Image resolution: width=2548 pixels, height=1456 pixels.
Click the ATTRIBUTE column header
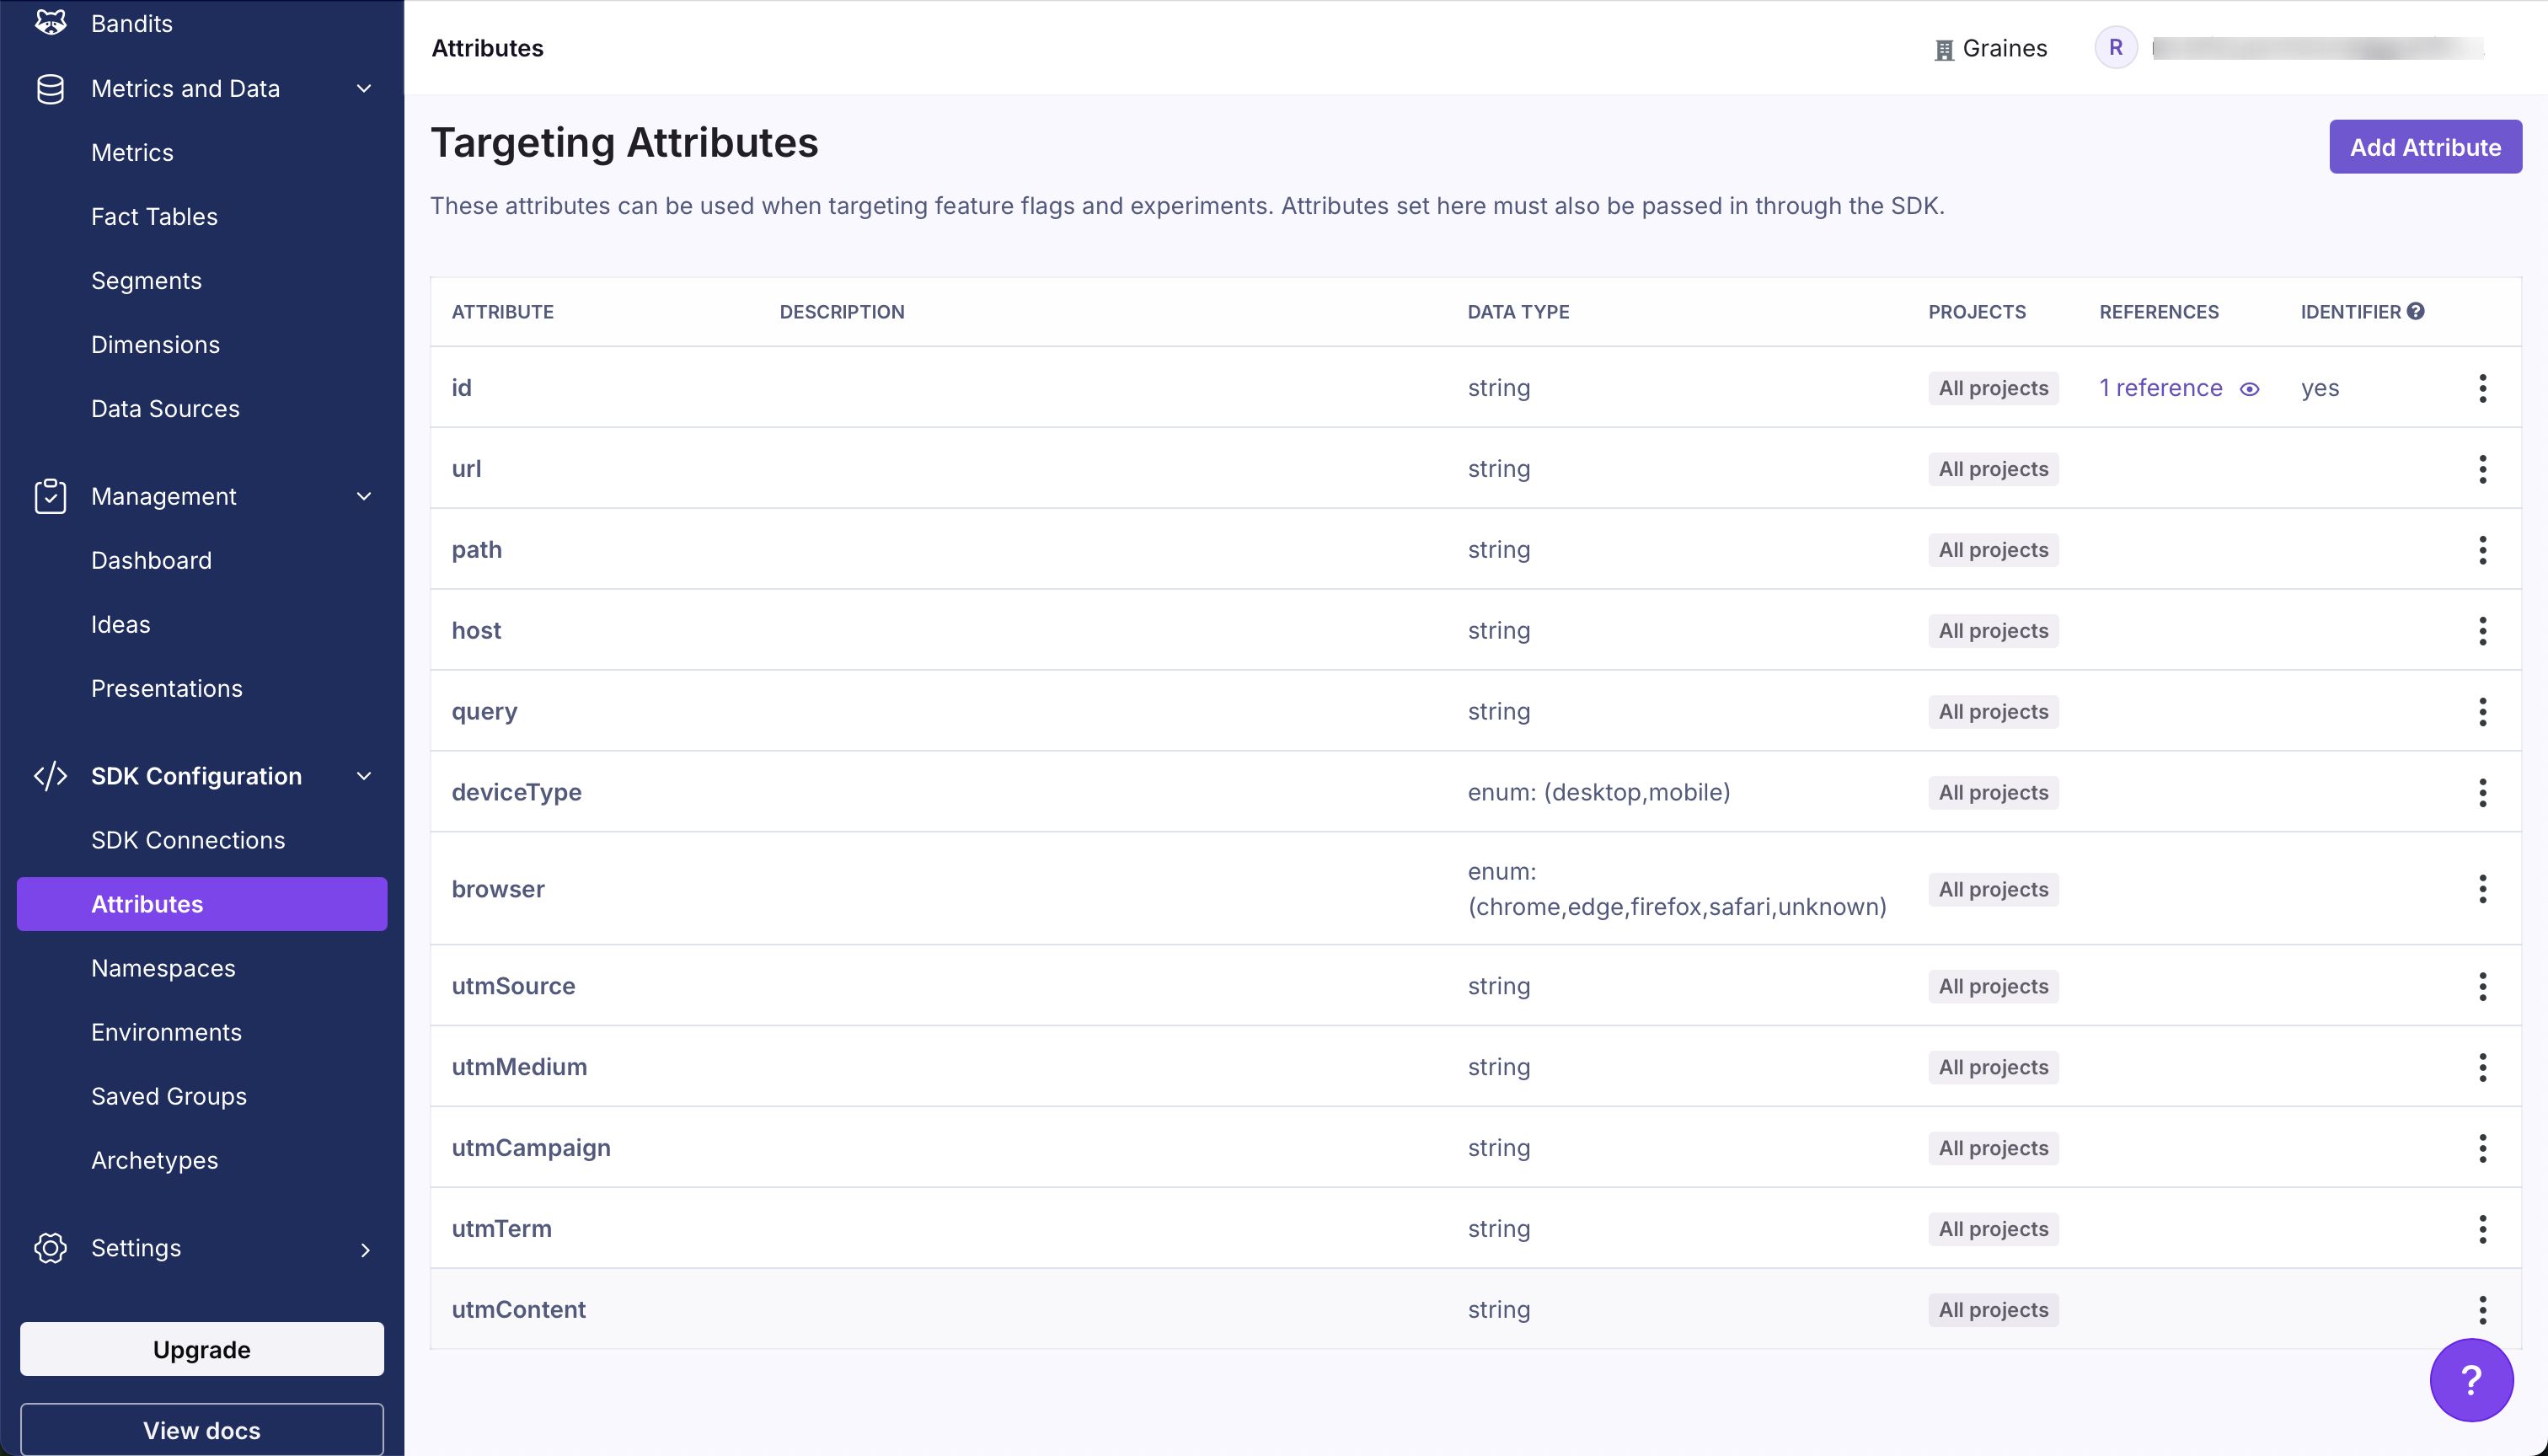click(x=502, y=312)
